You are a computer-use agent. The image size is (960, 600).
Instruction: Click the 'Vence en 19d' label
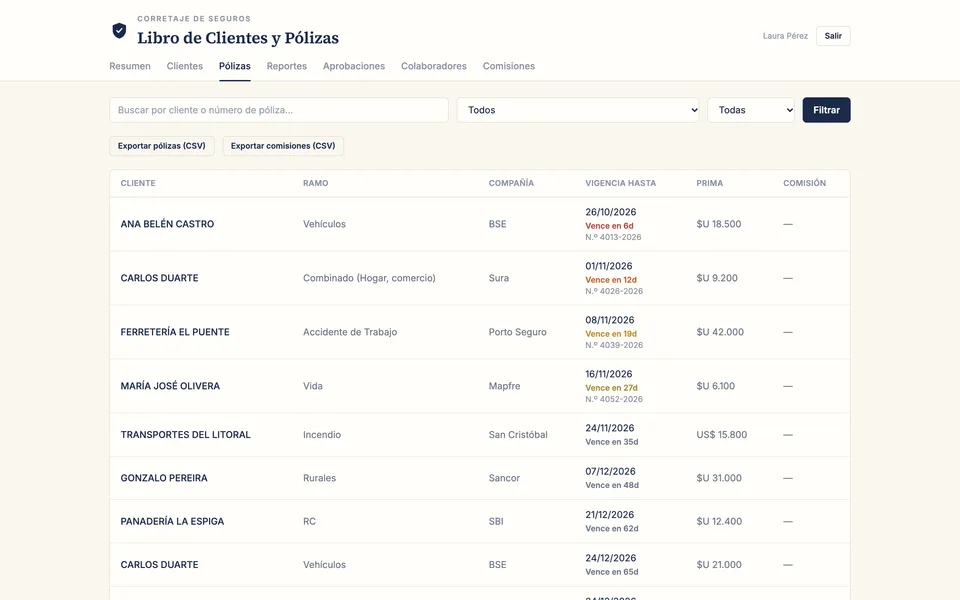(x=611, y=334)
